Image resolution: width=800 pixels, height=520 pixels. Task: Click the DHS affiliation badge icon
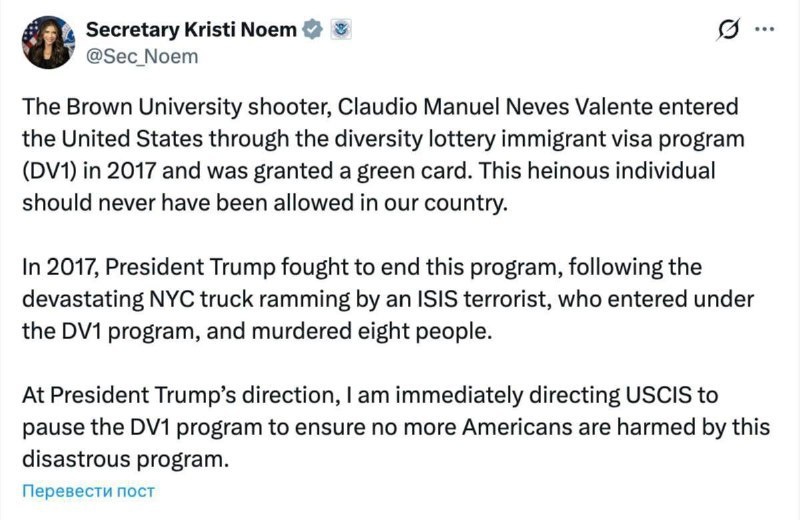click(x=340, y=30)
